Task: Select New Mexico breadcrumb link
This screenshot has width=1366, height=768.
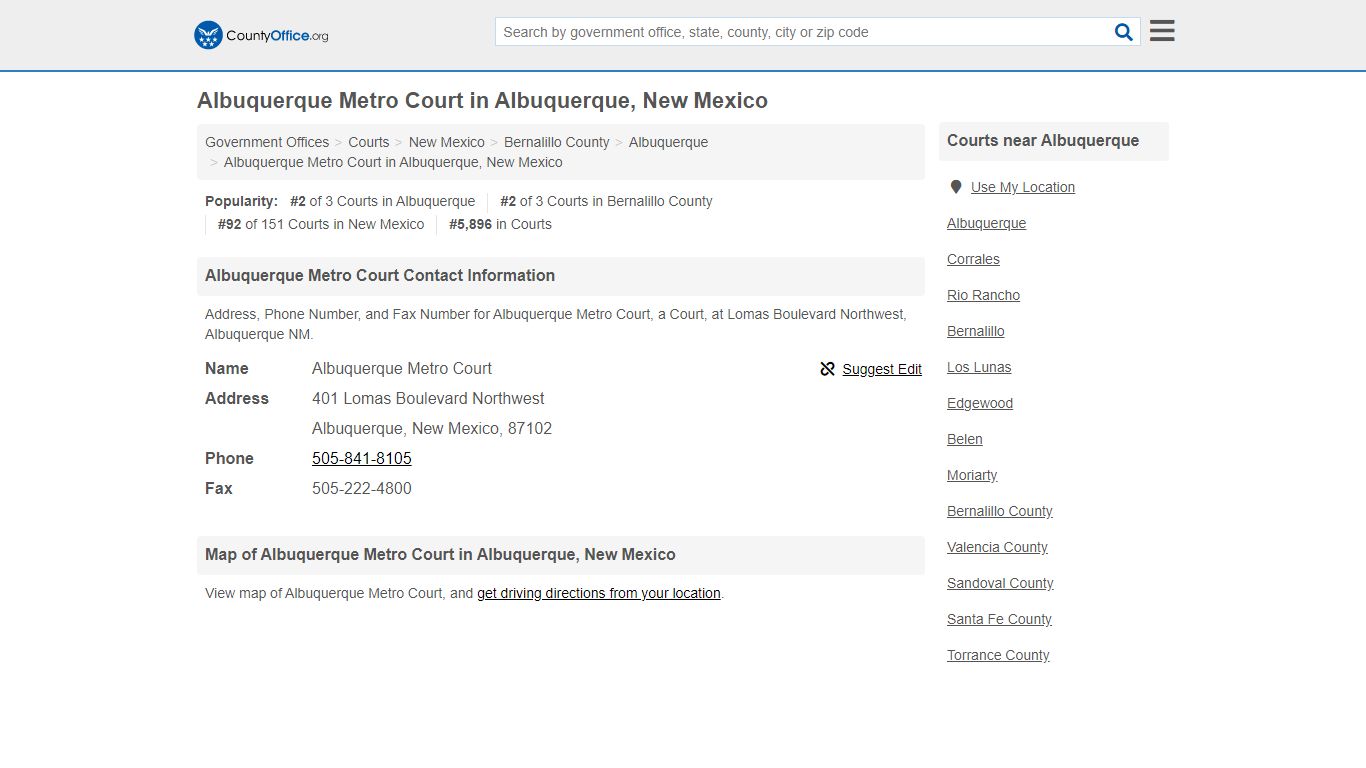Action: coord(447,142)
